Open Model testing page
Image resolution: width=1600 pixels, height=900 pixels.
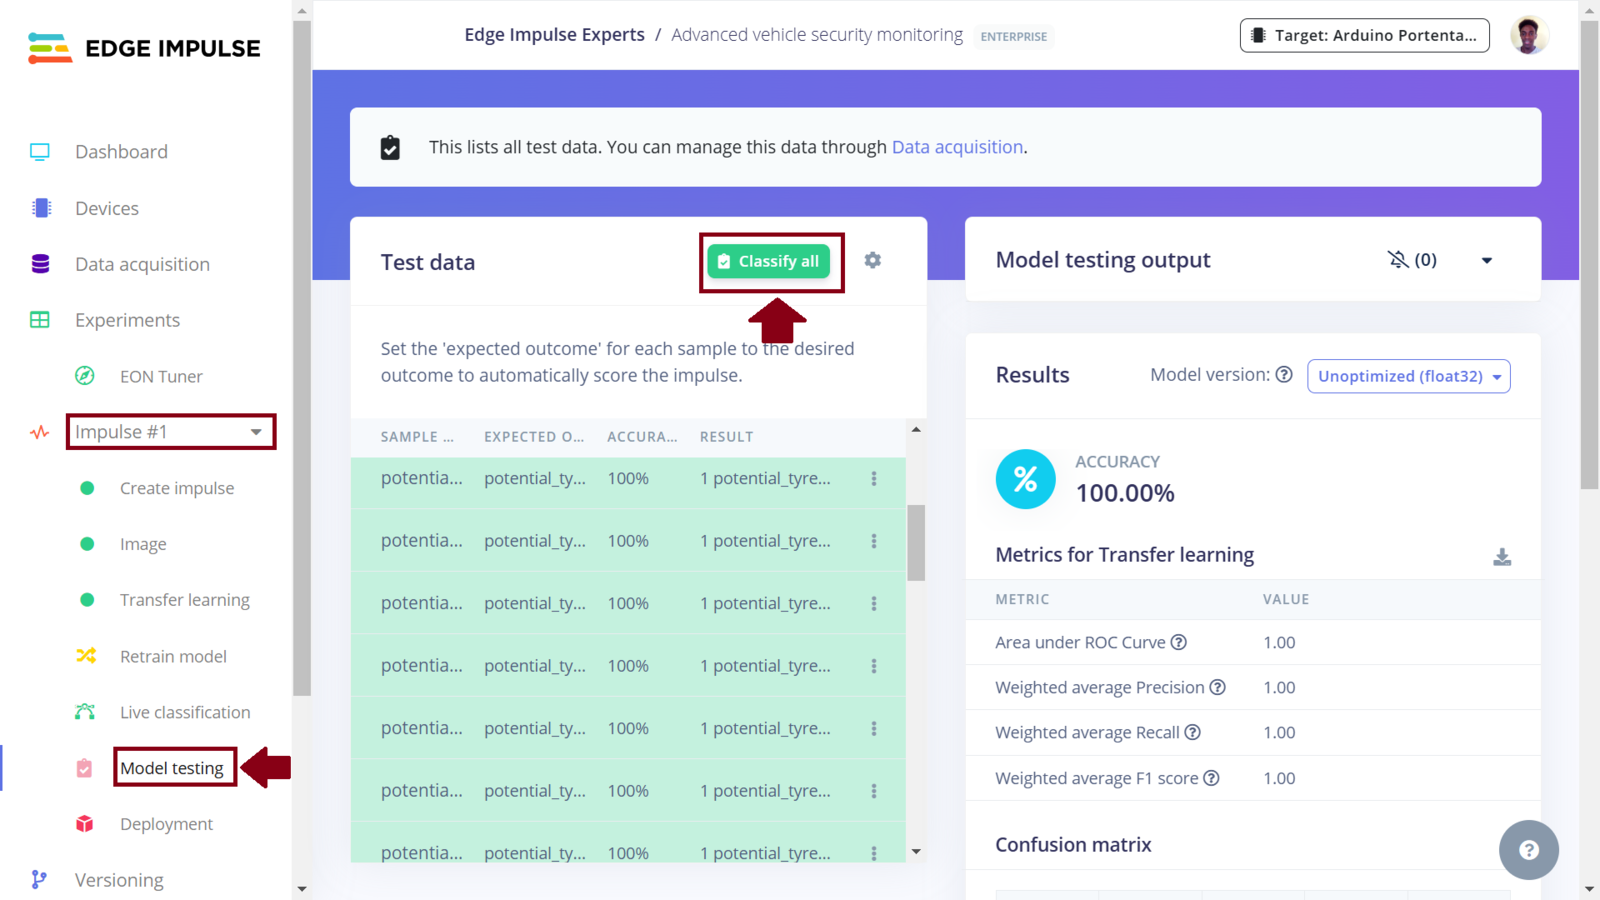[x=172, y=768]
